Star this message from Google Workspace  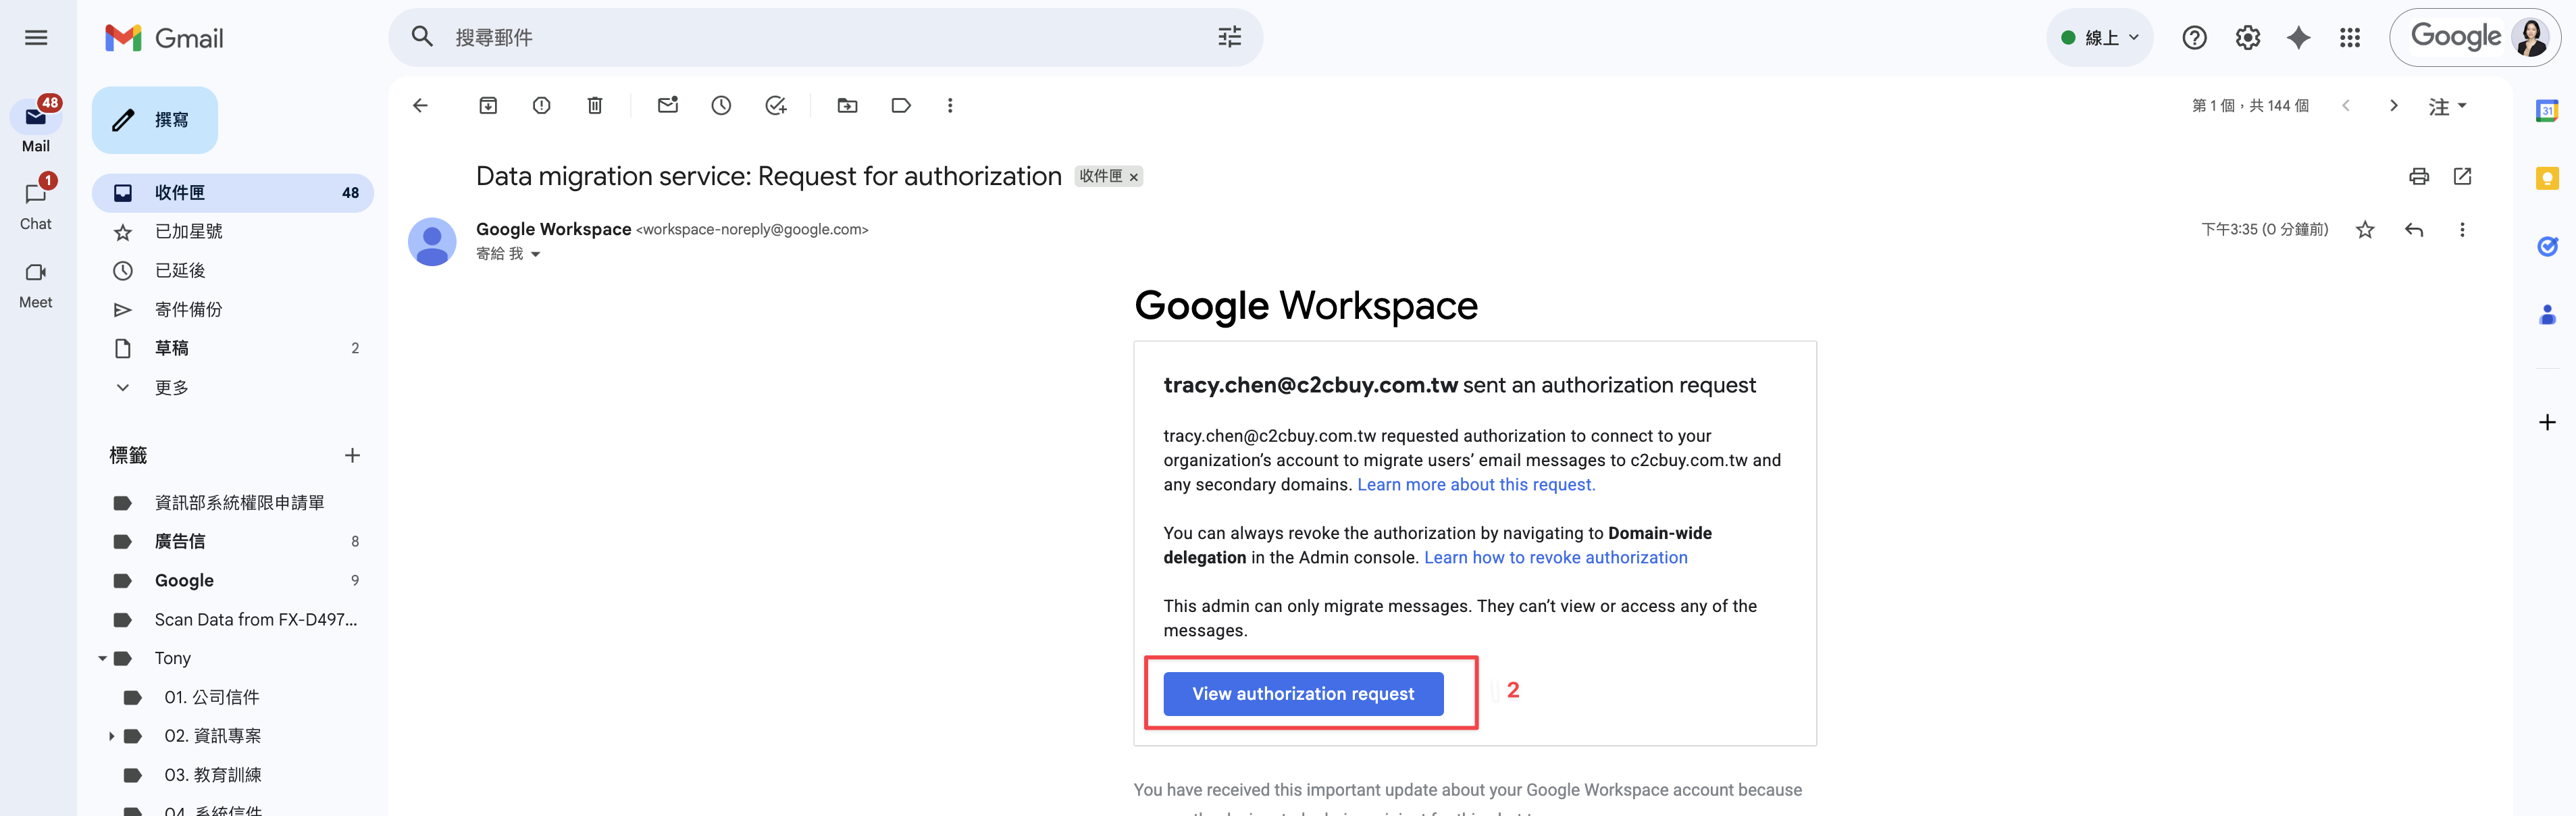(x=2365, y=230)
